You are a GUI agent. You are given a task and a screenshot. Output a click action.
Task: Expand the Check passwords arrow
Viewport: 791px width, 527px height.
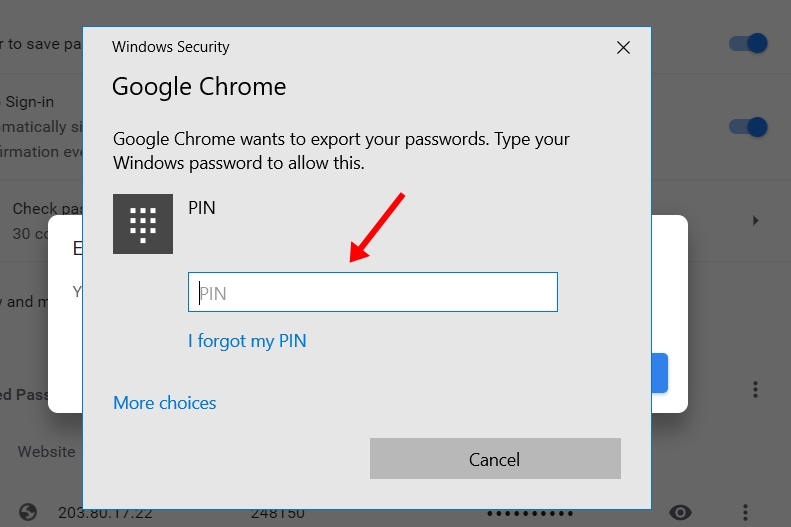755,220
